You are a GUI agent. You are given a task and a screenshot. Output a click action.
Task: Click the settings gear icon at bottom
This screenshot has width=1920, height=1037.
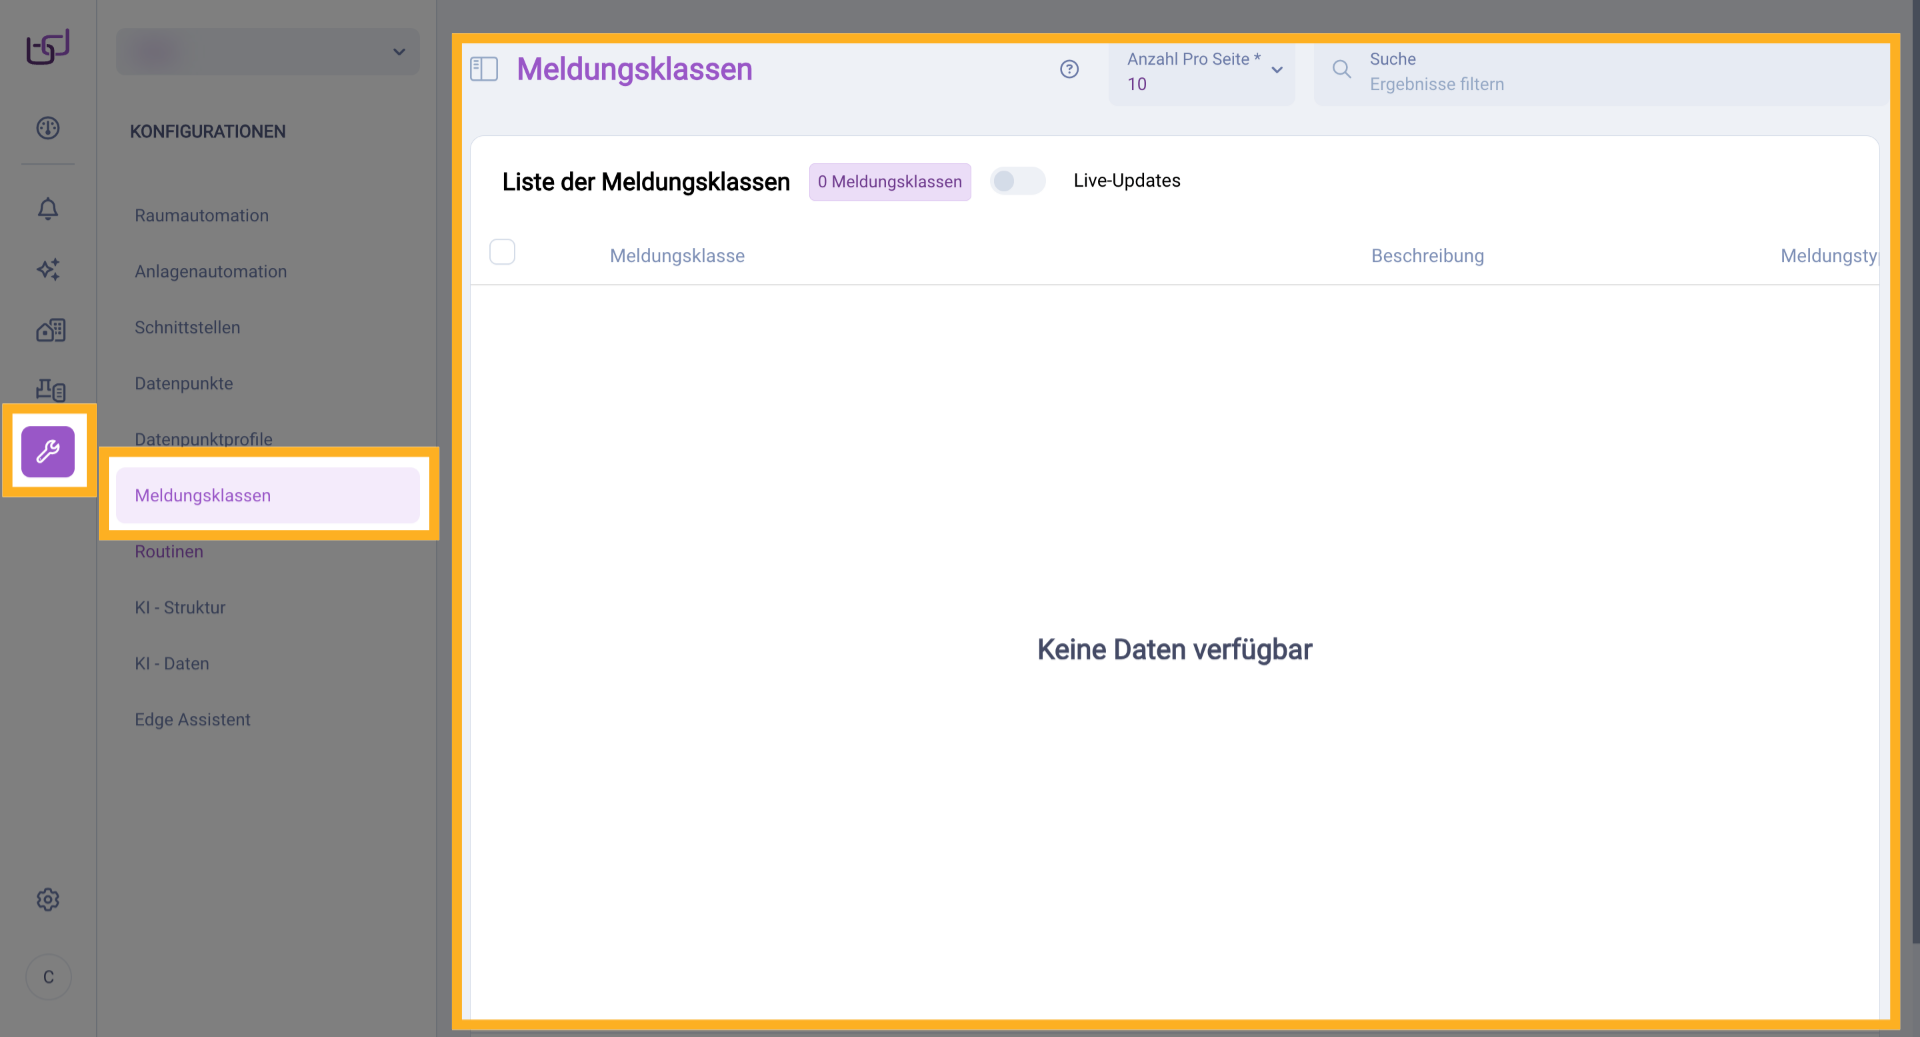pyautogui.click(x=47, y=899)
